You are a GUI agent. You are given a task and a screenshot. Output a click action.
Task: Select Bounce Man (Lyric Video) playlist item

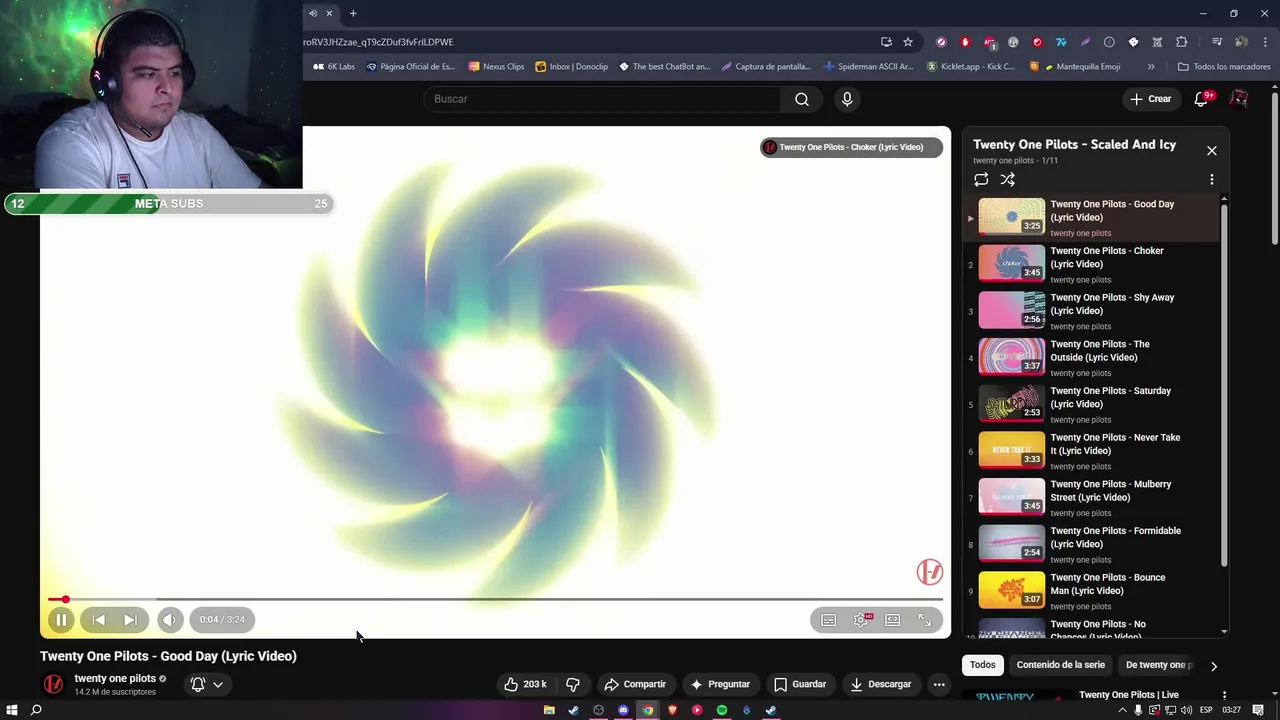tap(1091, 591)
